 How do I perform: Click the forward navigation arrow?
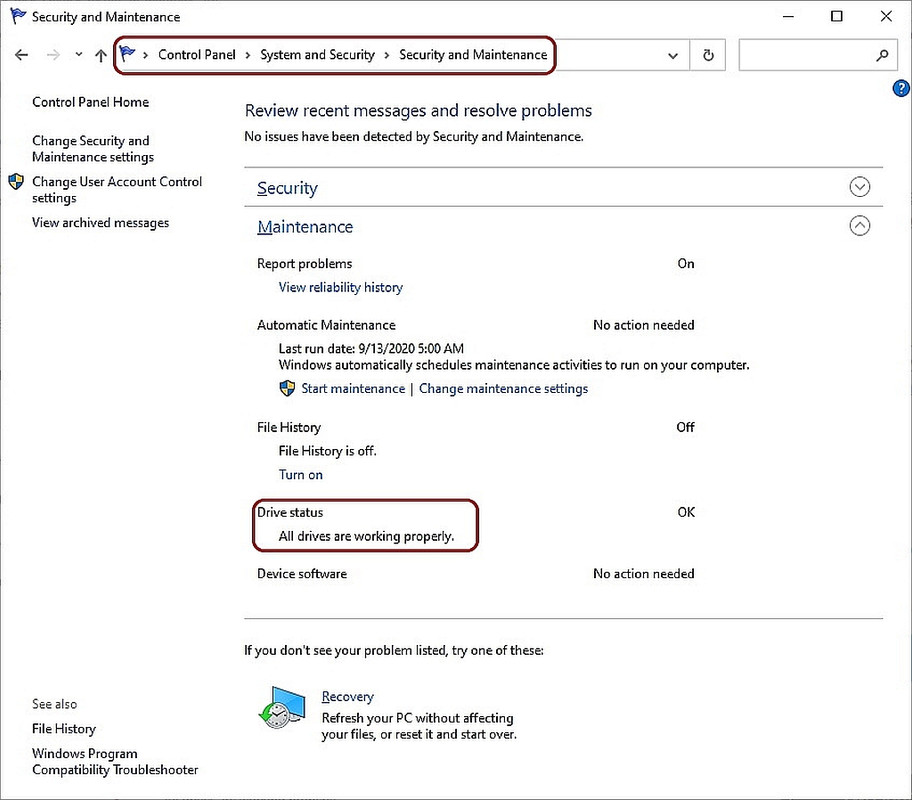tap(53, 55)
